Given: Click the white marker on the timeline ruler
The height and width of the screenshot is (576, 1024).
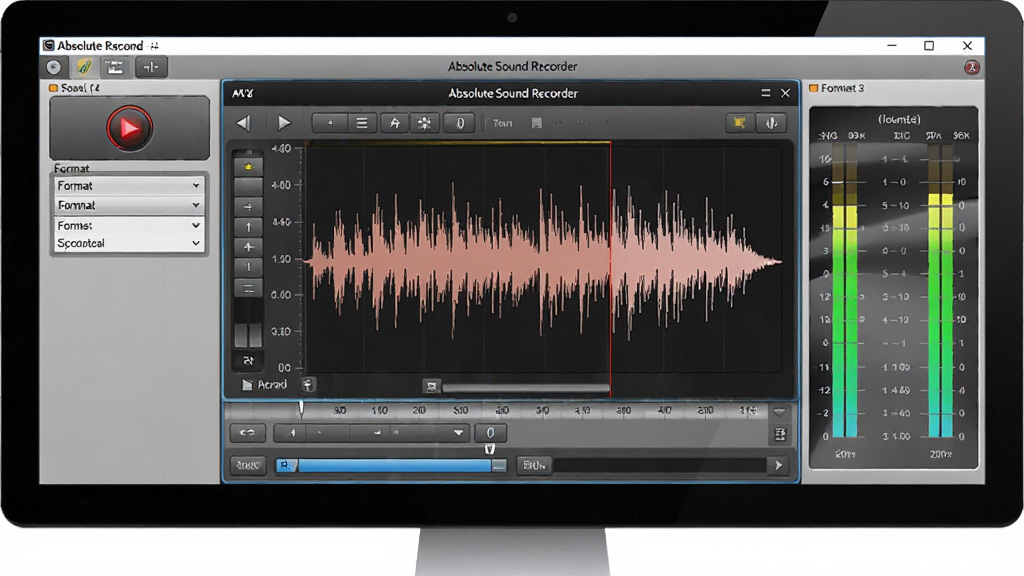Looking at the screenshot, I should pyautogui.click(x=300, y=409).
